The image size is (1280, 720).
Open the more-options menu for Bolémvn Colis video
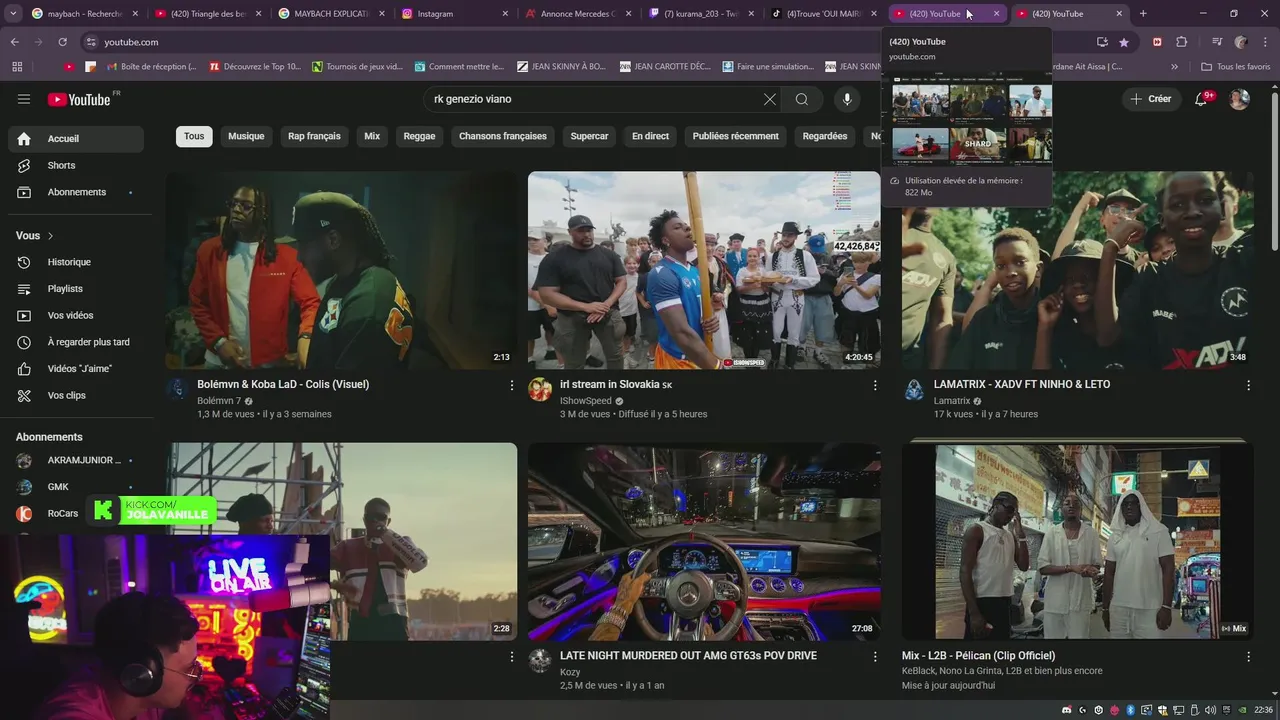pos(512,385)
